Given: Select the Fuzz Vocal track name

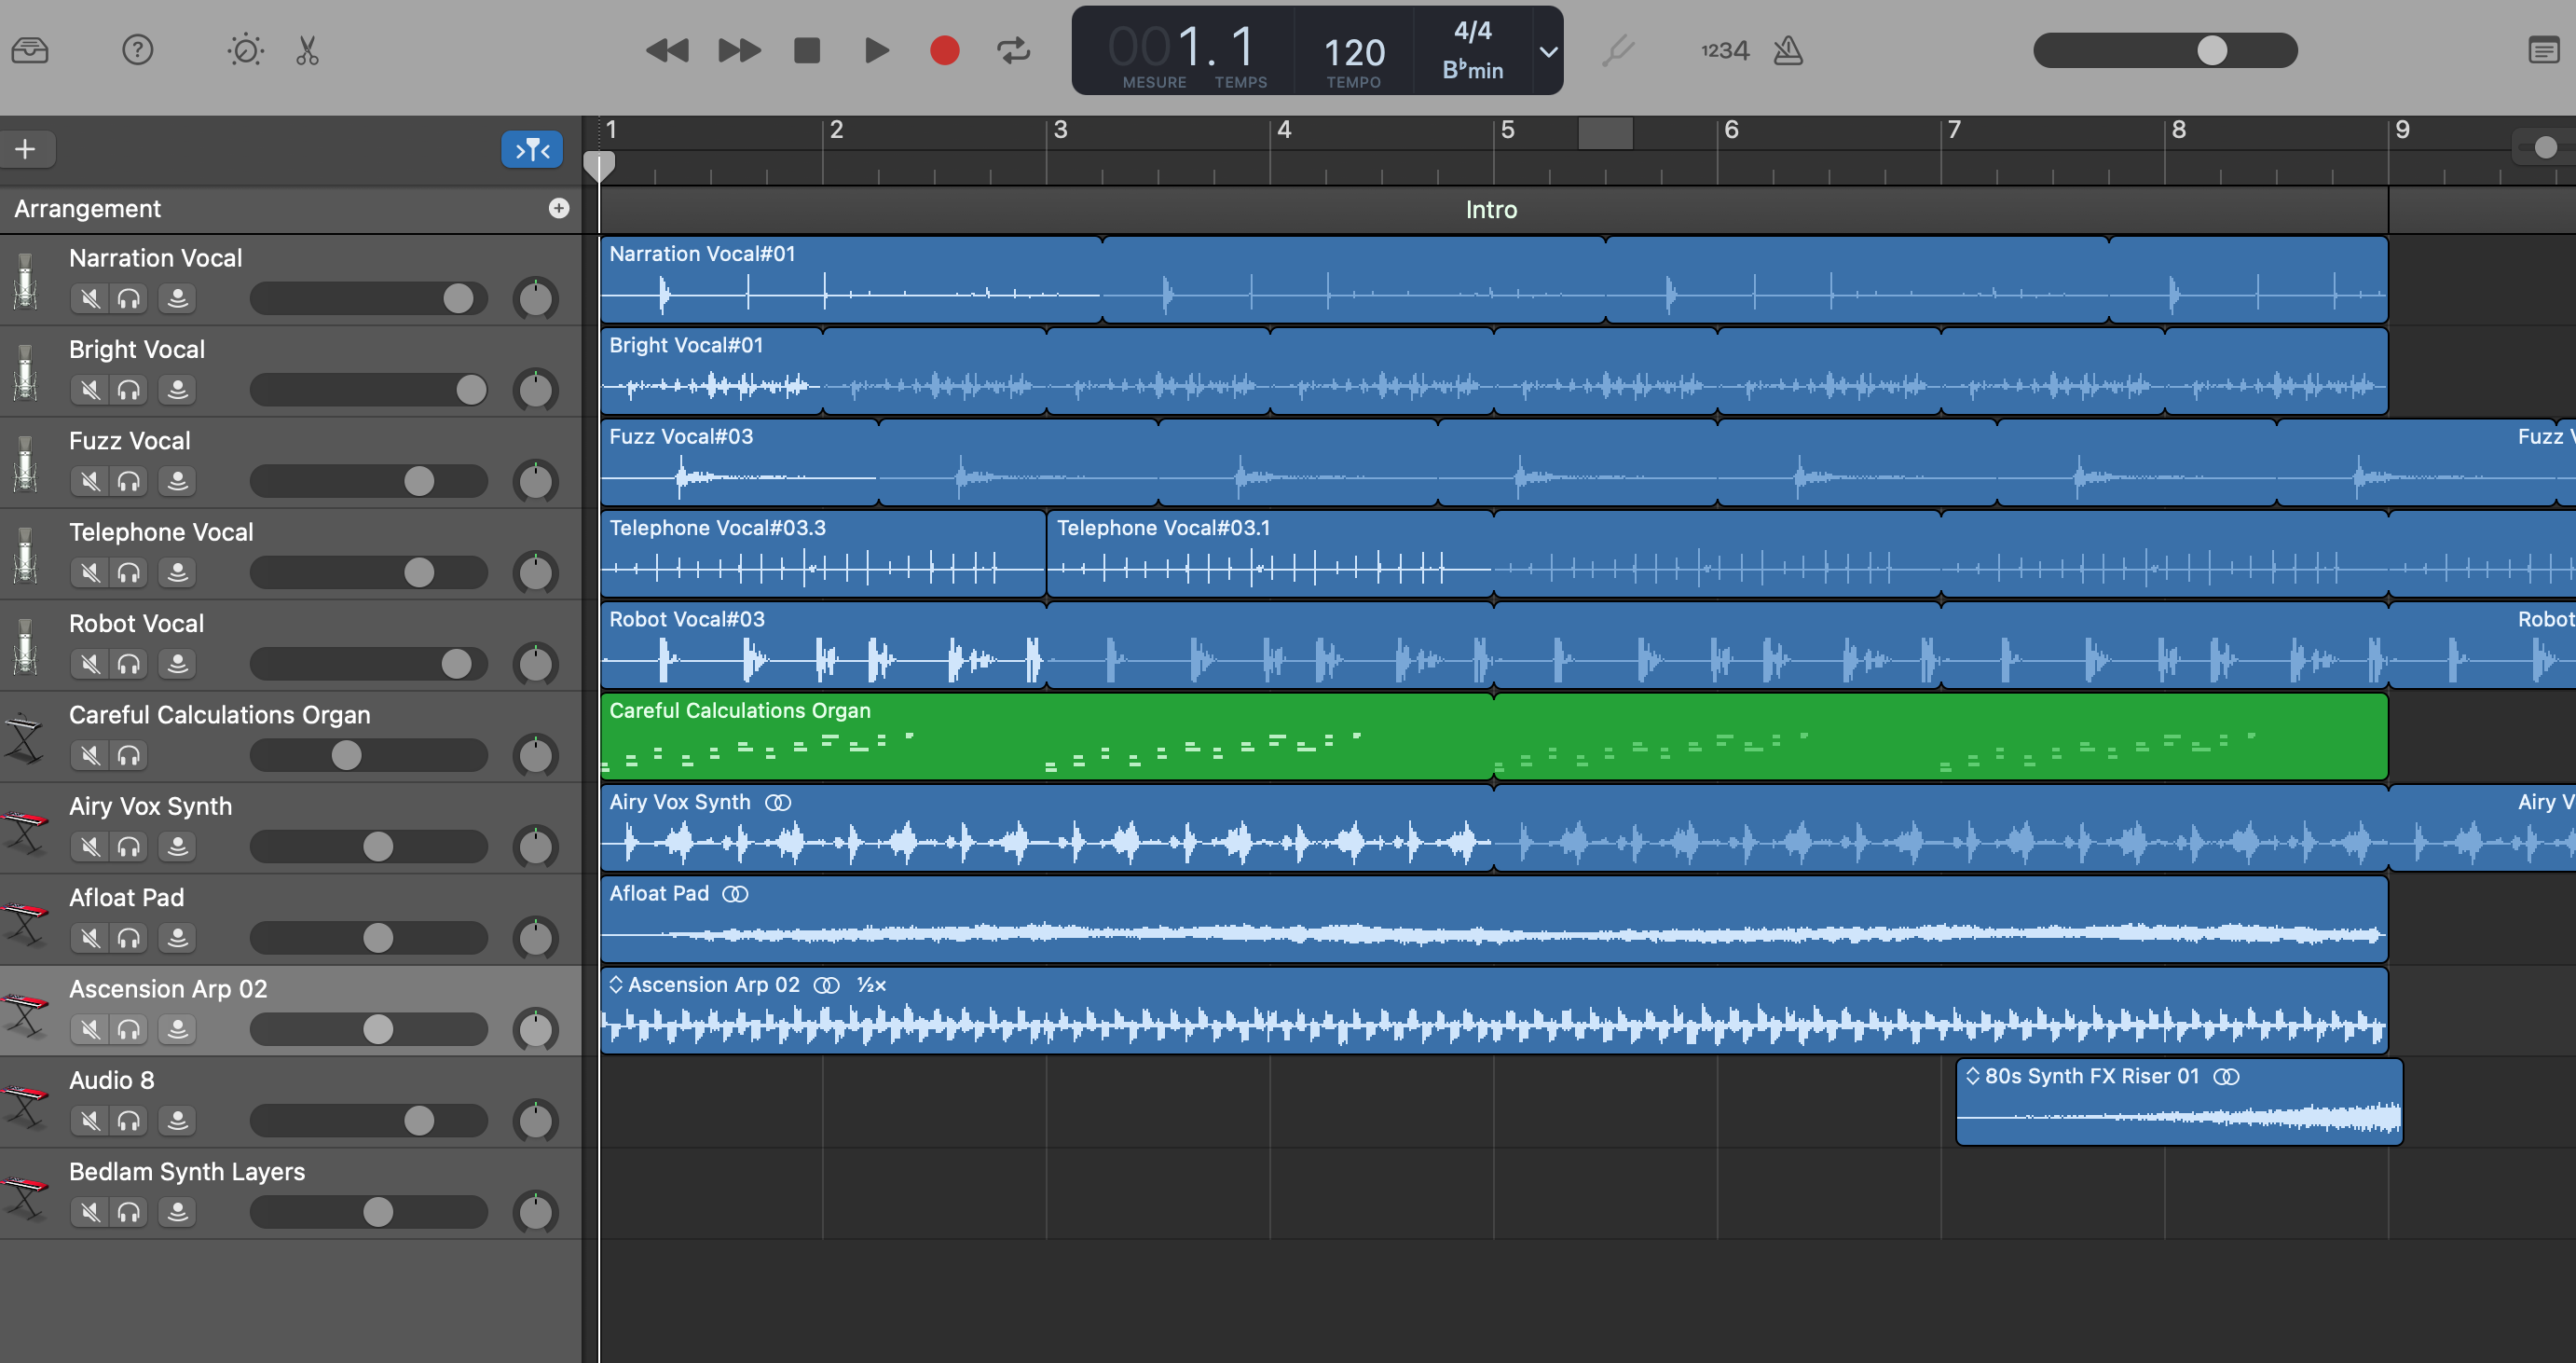Looking at the screenshot, I should (x=130, y=441).
